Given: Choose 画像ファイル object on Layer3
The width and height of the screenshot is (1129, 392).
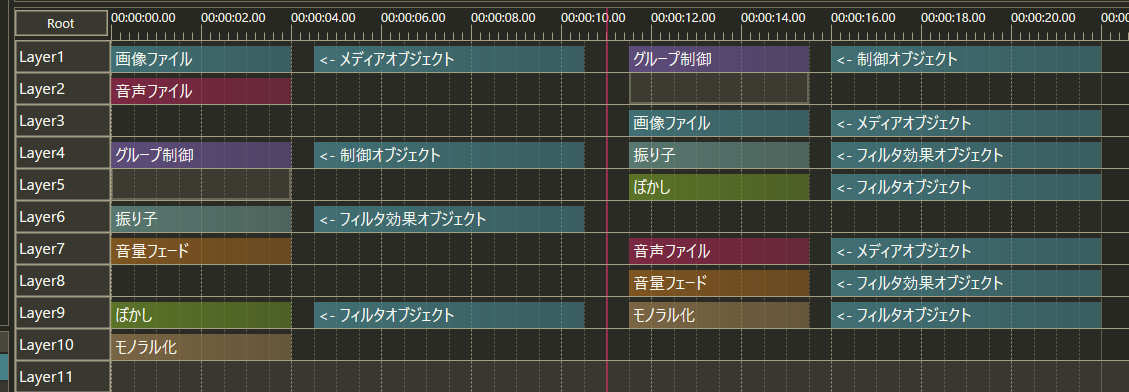Looking at the screenshot, I should (x=719, y=123).
